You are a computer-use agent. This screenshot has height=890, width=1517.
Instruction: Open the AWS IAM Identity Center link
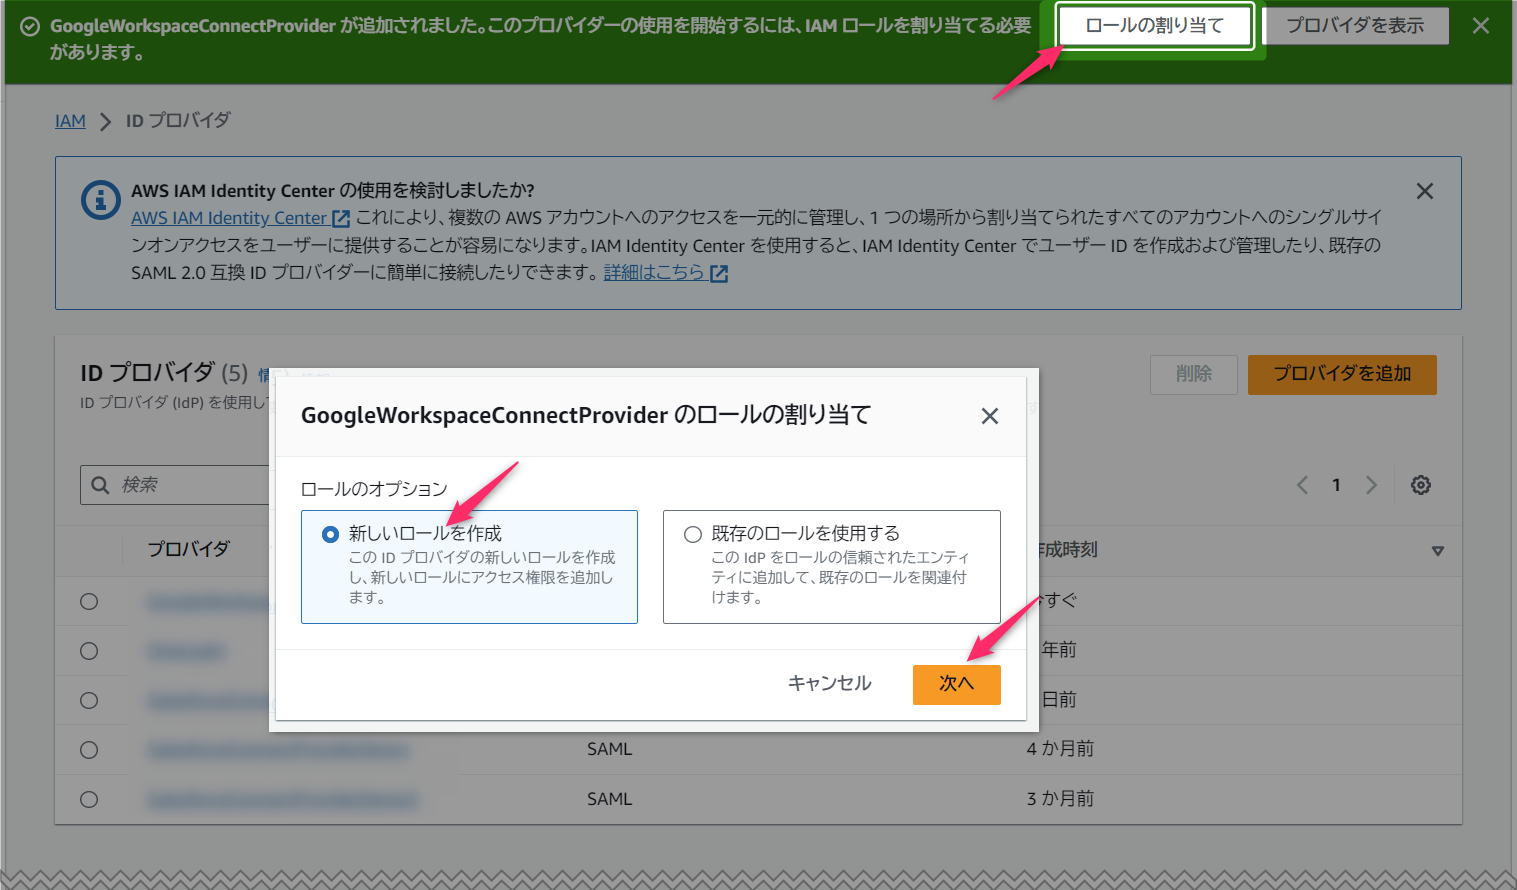pos(229,218)
